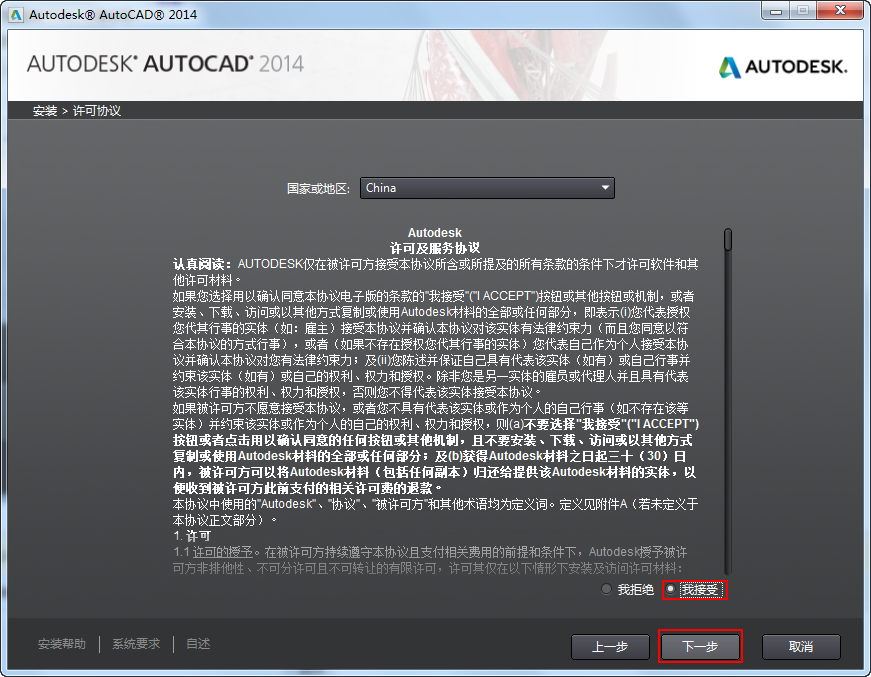Click the 上一步 button to go back
Viewport: 871px width, 677px height.
tap(610, 647)
